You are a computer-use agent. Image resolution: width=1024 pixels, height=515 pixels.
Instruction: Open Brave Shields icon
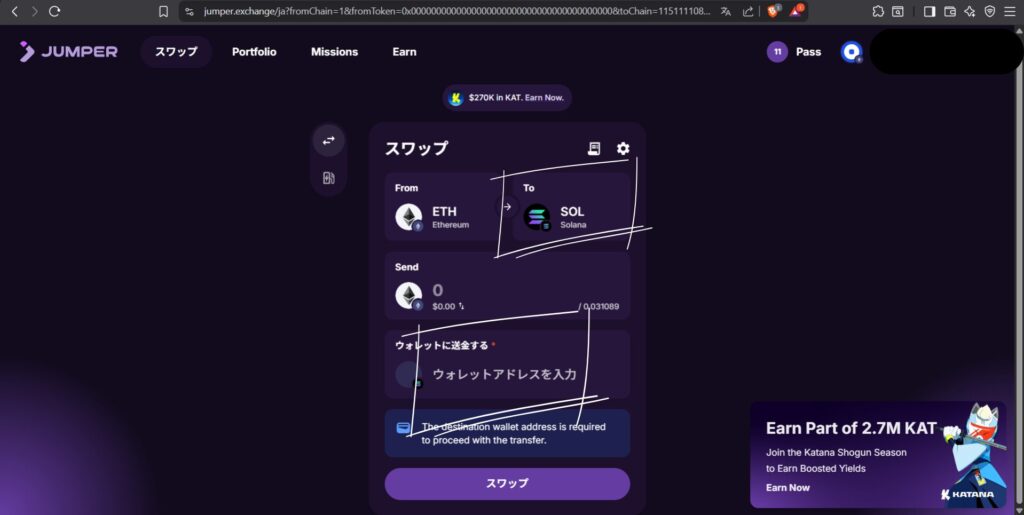click(x=773, y=10)
